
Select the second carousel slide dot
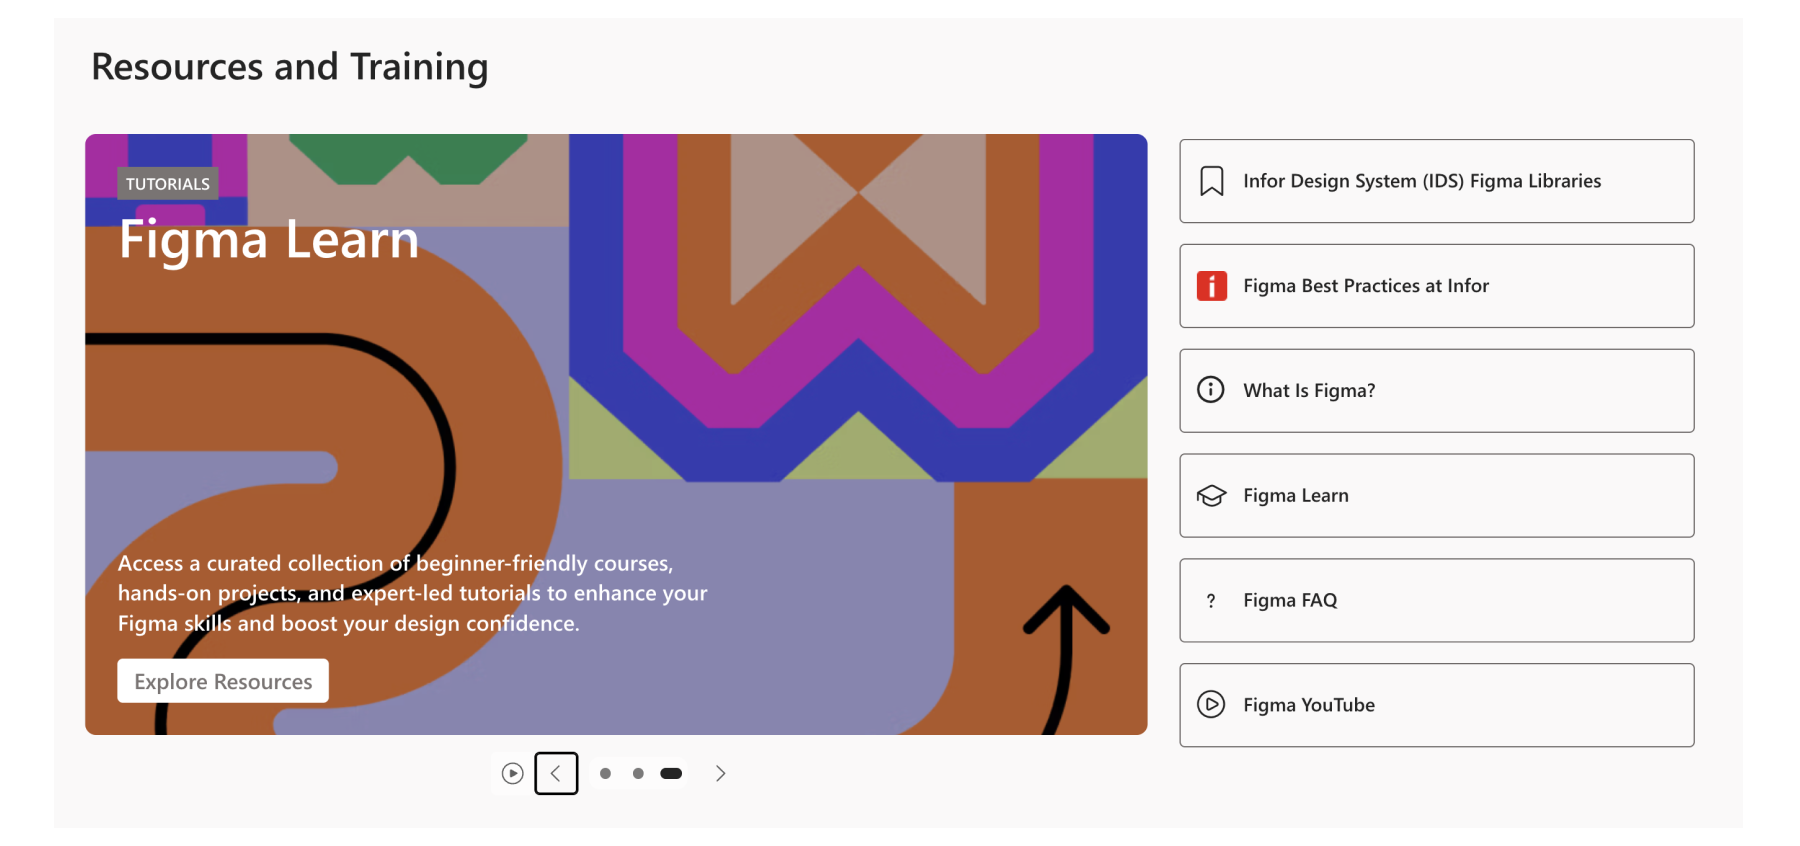(638, 773)
